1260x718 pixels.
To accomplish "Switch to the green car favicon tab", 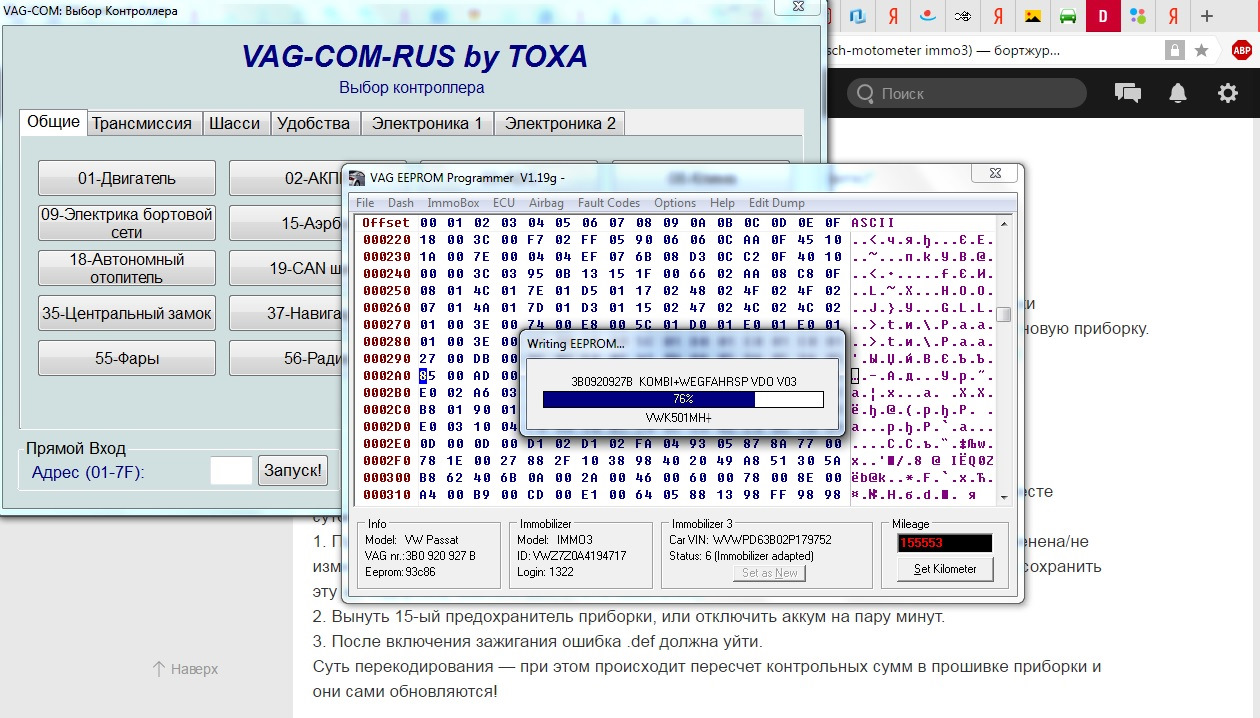I will coord(1067,16).
